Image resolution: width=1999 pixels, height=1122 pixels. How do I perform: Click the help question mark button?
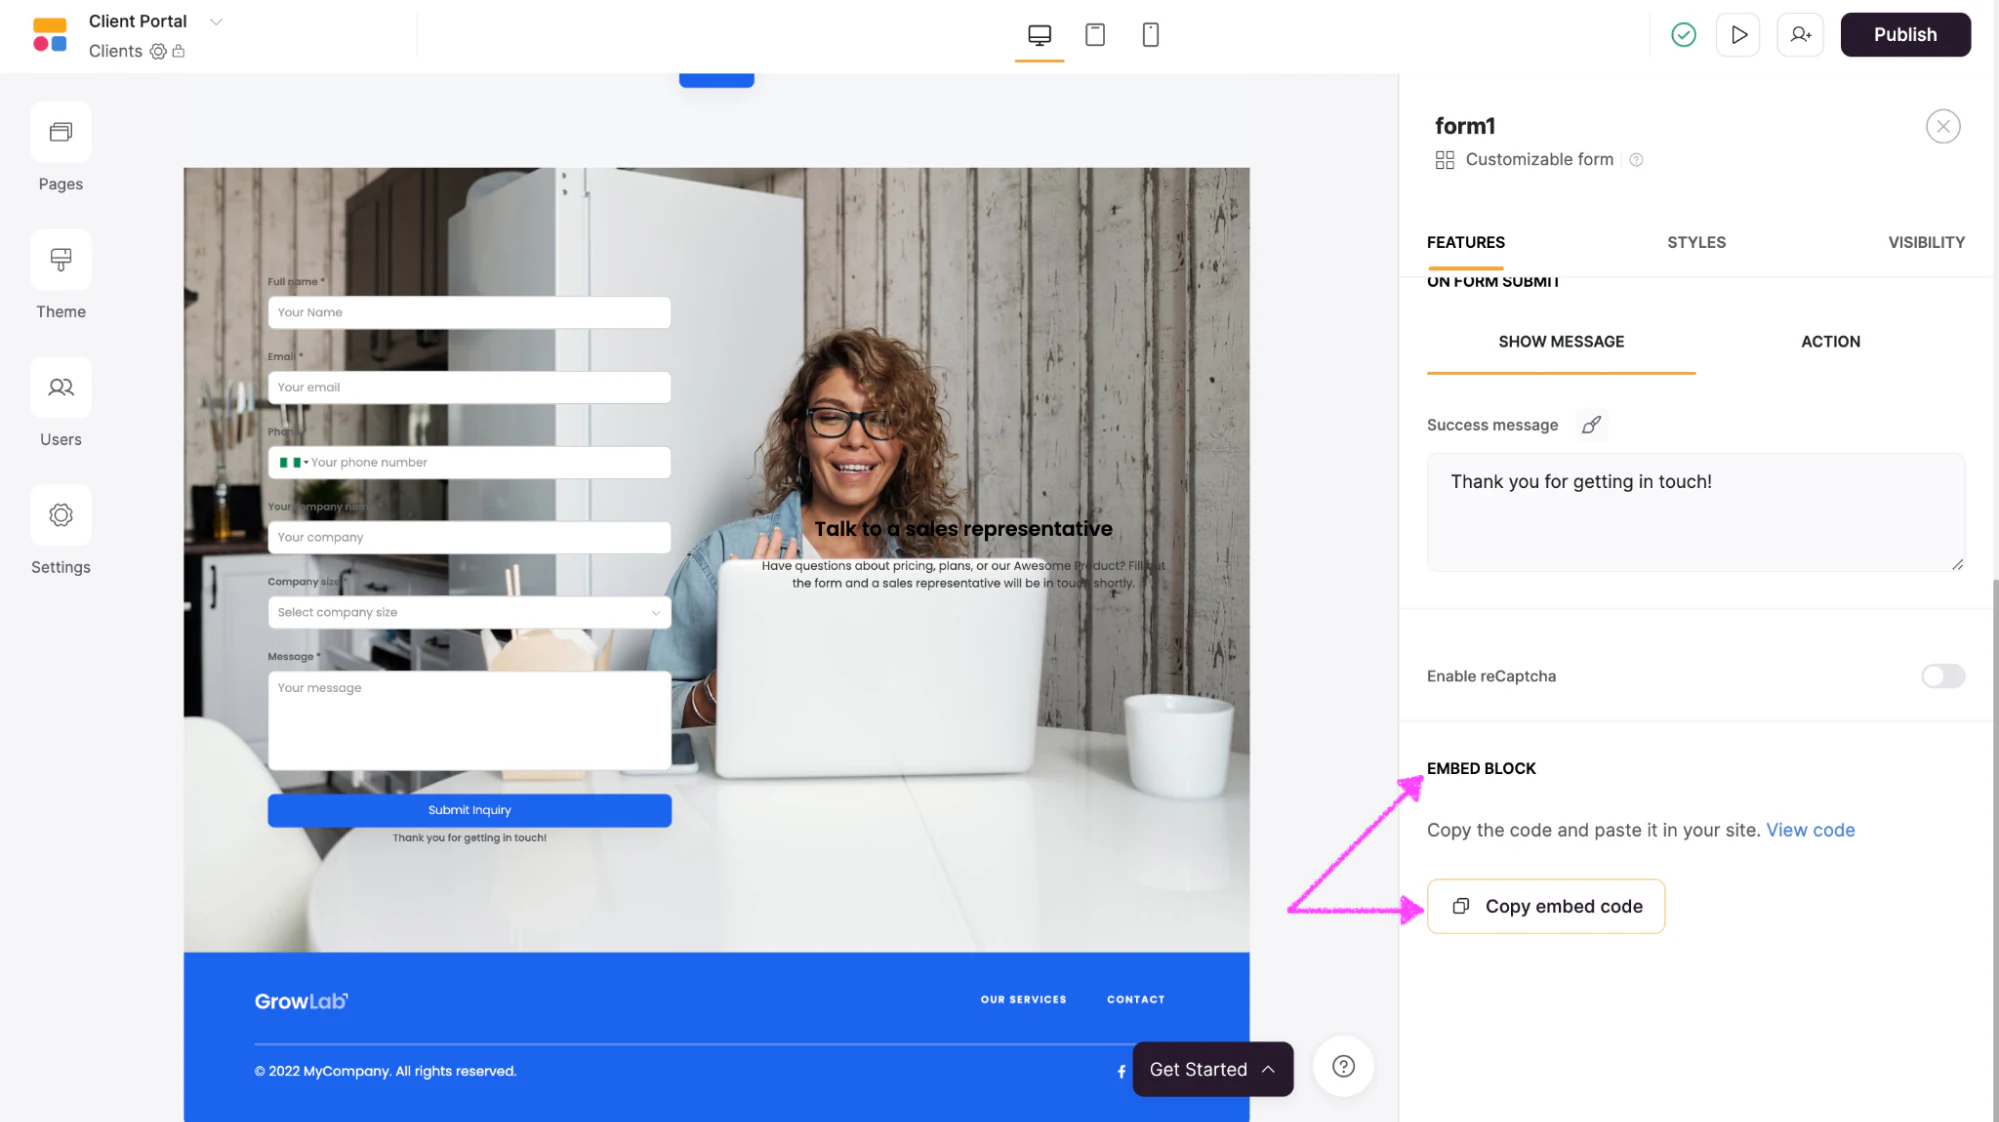[1343, 1067]
